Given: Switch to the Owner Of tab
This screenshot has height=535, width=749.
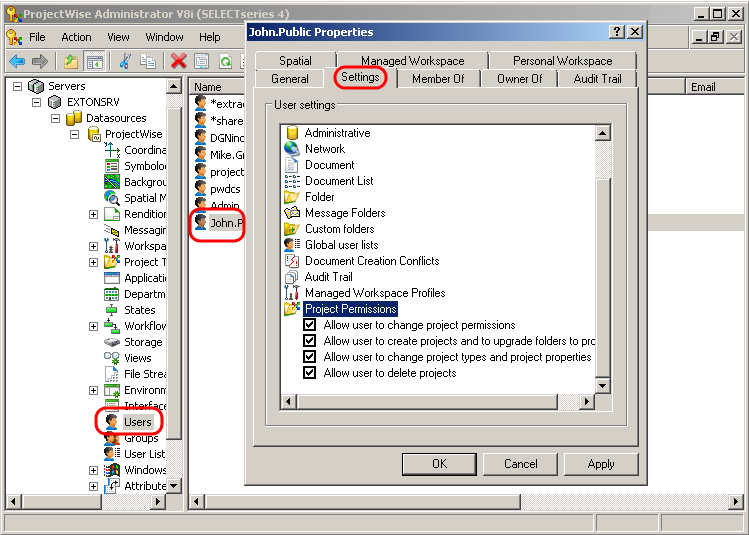Looking at the screenshot, I should (520, 79).
